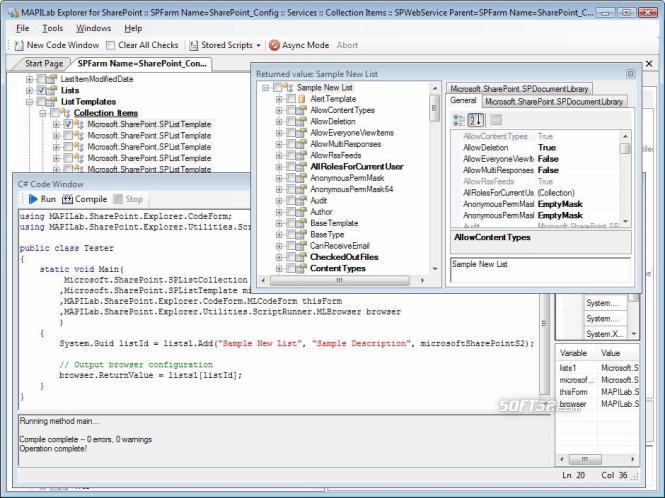665x498 pixels.
Task: Close the SPFarm document tab with the X
Action: coord(649,64)
